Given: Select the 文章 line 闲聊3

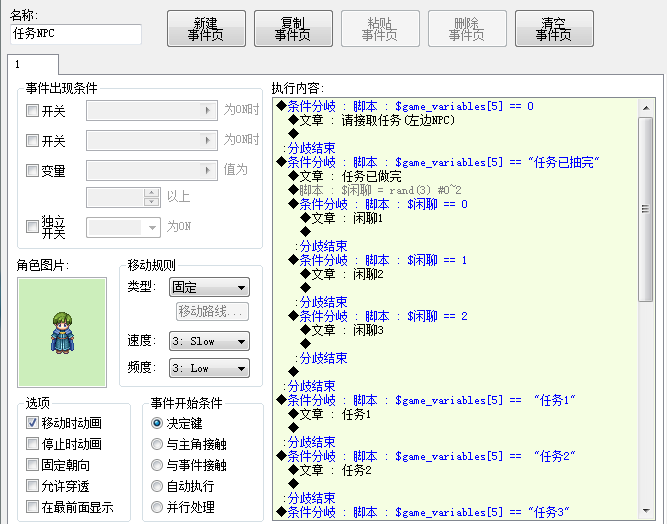Looking at the screenshot, I should [342, 330].
